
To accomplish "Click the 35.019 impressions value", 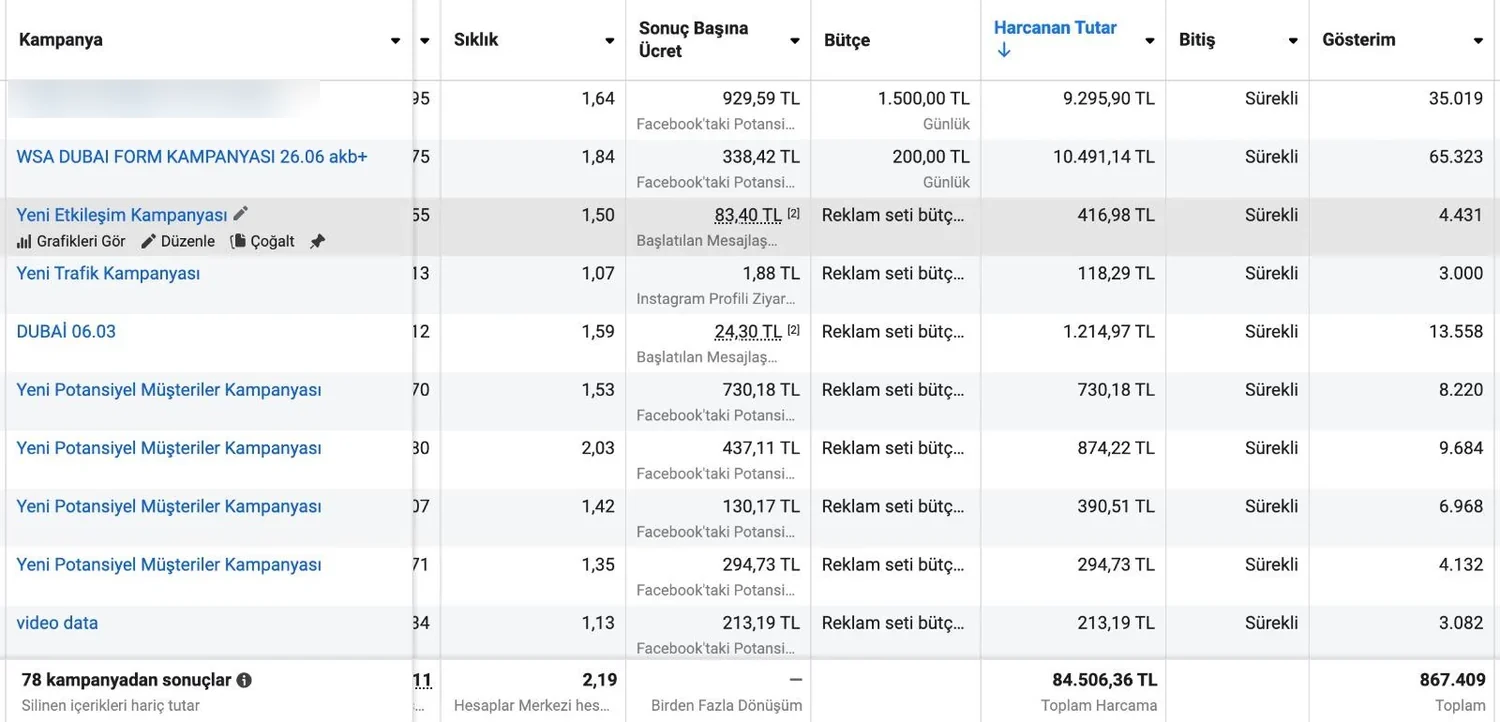I will (1456, 98).
